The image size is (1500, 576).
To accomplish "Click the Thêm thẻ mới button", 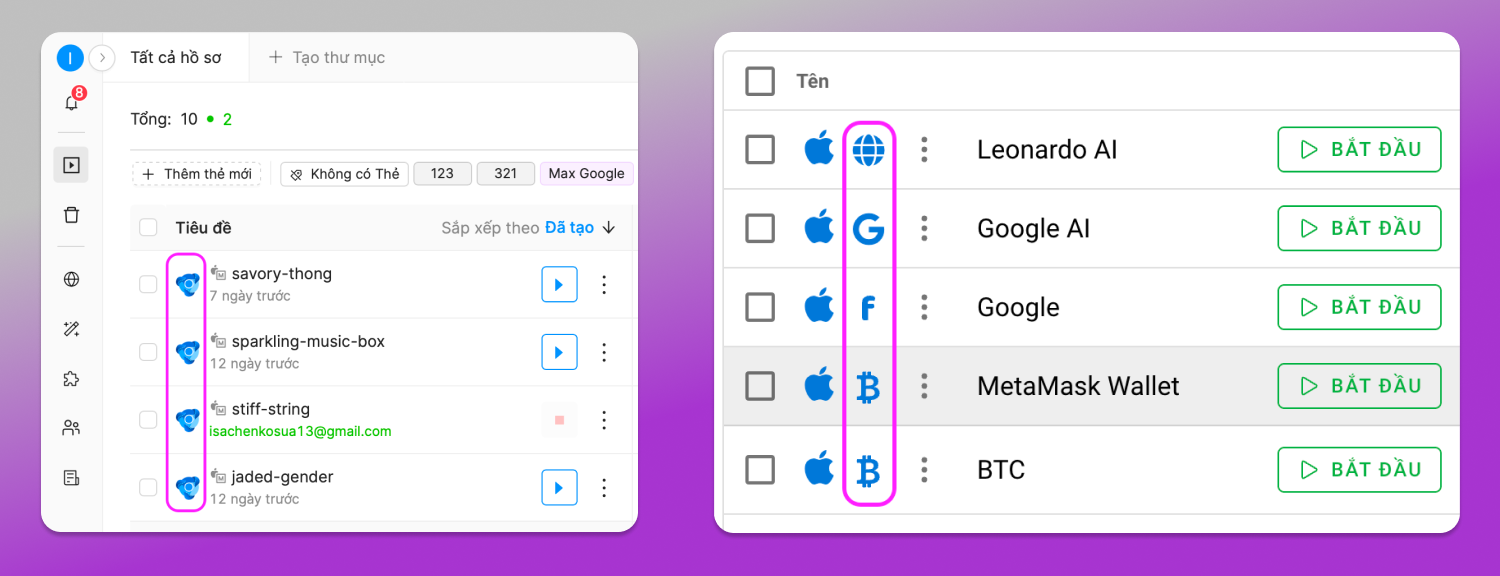I will pos(196,174).
